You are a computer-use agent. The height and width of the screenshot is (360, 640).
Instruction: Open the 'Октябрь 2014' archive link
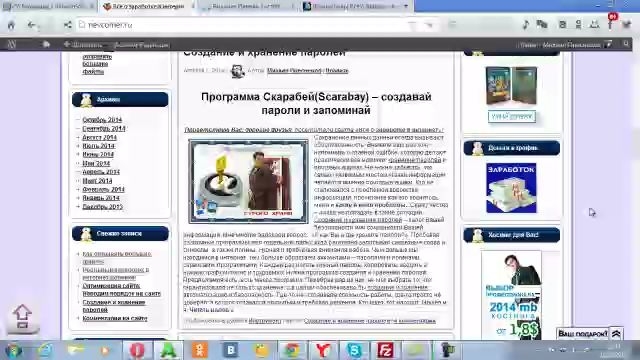pos(102,120)
